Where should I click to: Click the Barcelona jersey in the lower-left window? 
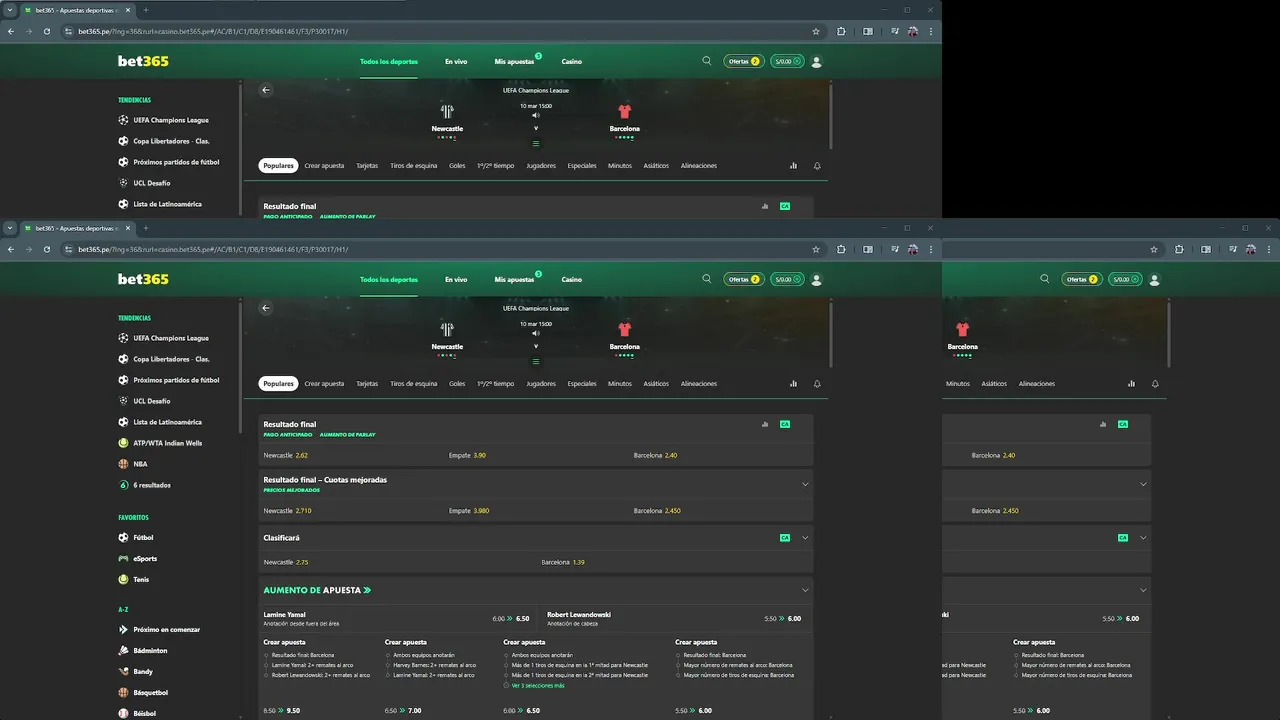coord(625,329)
